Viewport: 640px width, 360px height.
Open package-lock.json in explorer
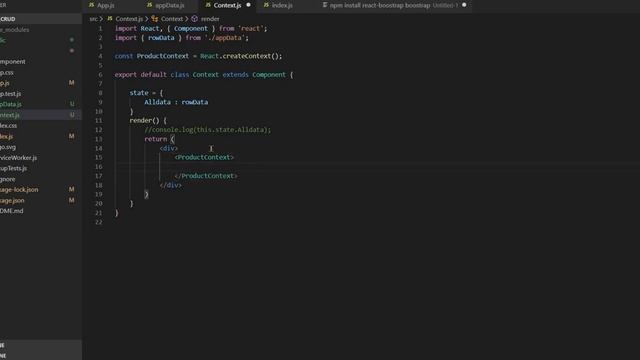pos(41,189)
